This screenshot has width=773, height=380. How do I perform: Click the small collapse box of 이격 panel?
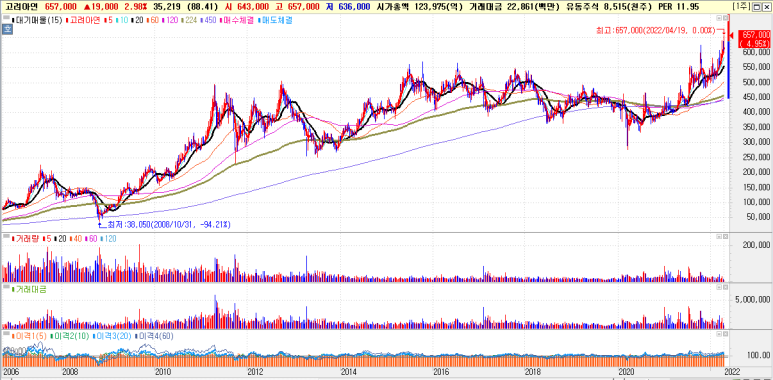pos(719,335)
